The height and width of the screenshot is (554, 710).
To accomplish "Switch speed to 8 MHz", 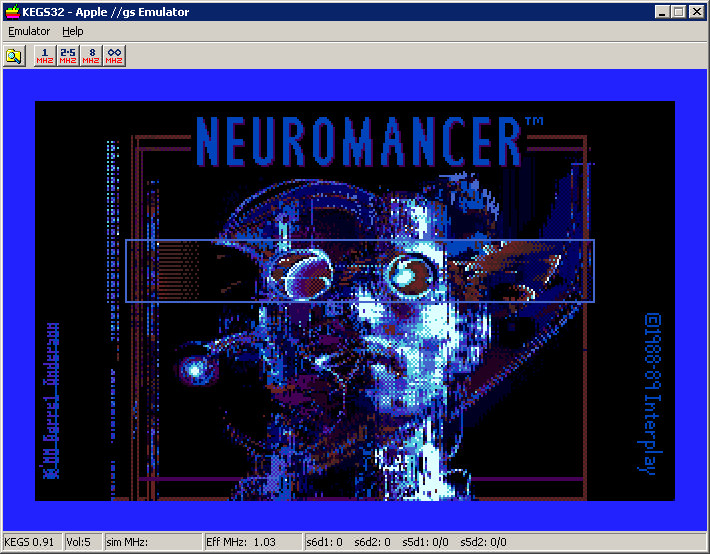I will [x=91, y=56].
